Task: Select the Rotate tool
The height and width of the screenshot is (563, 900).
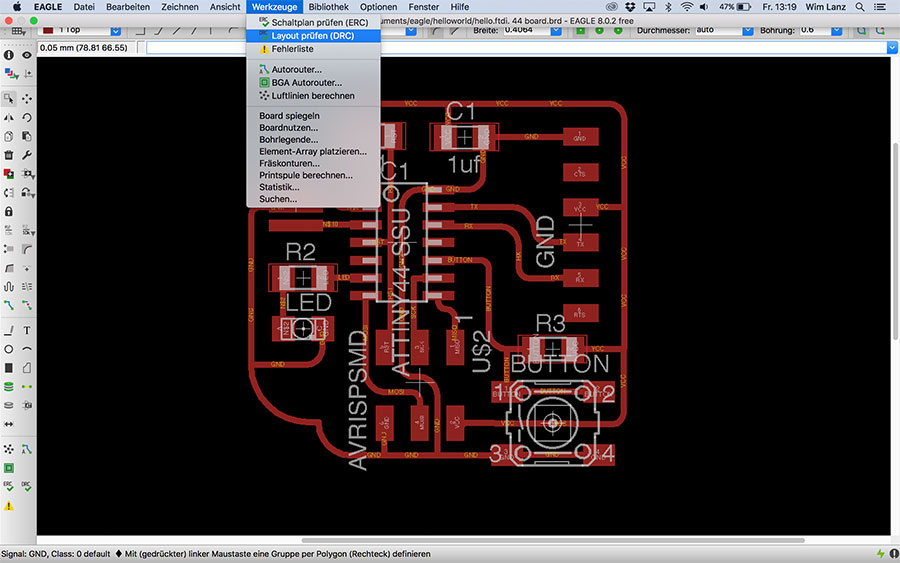Action: [x=27, y=118]
